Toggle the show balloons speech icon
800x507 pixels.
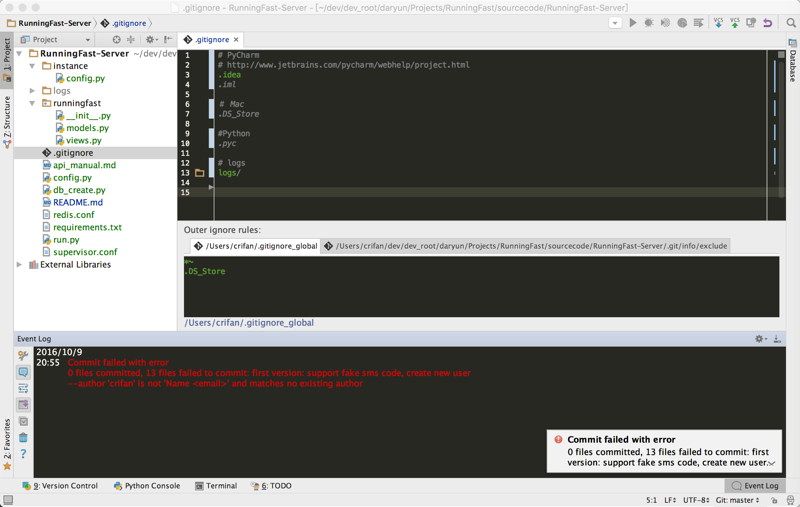23,372
